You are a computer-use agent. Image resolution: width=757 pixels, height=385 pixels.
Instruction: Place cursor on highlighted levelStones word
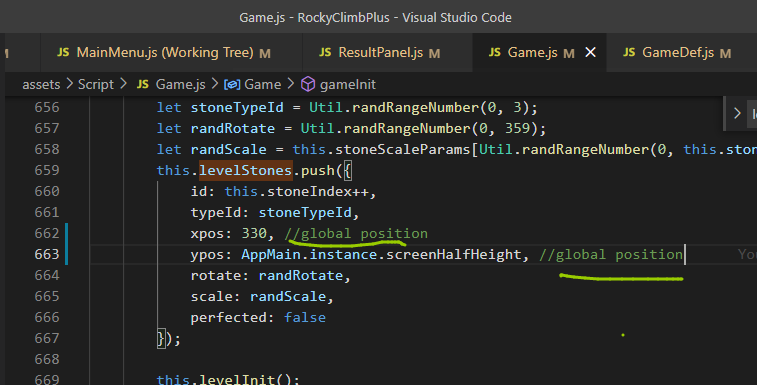[x=246, y=171]
